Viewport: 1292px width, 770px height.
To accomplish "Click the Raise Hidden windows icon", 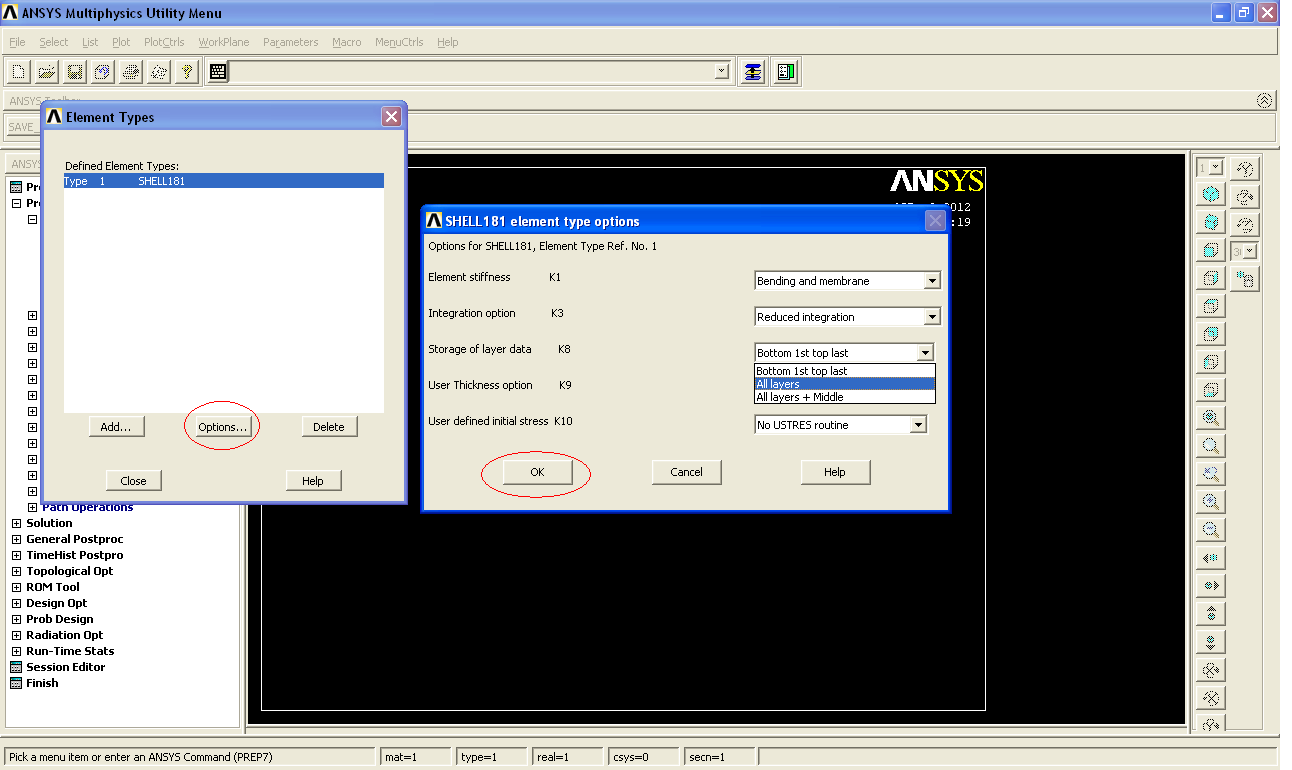I will click(753, 72).
